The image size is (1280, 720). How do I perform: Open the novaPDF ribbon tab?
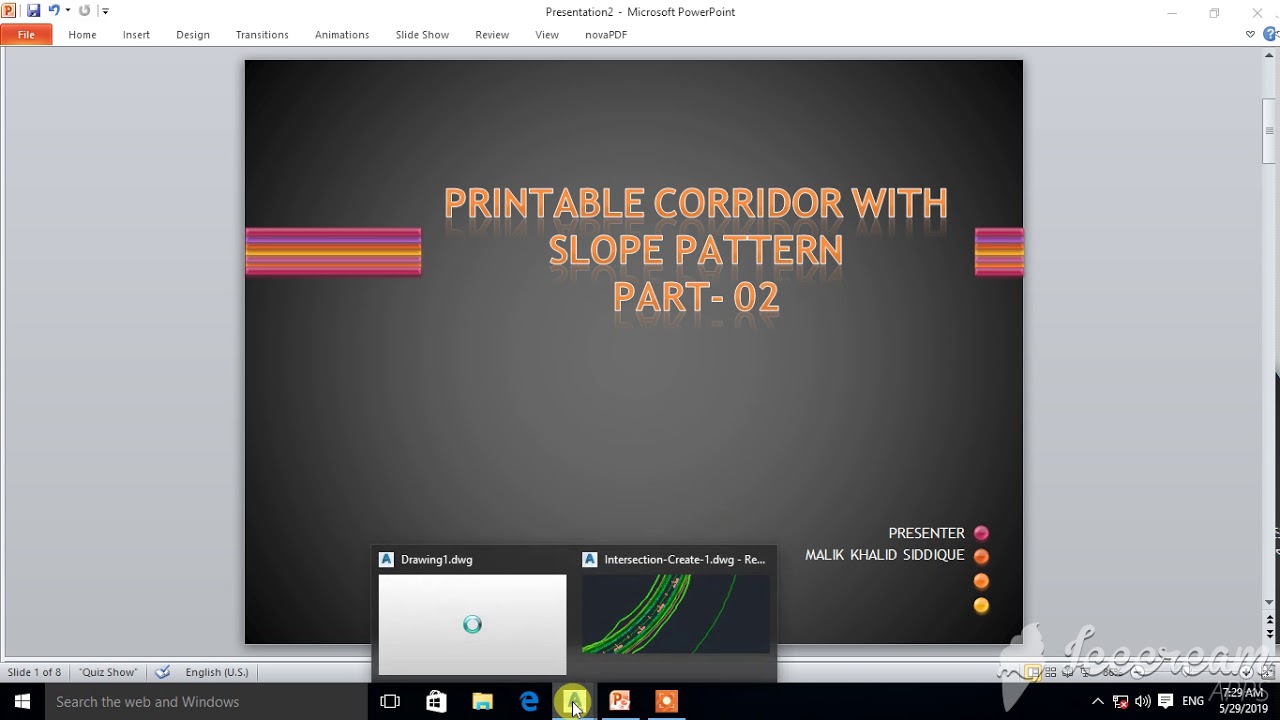pyautogui.click(x=606, y=35)
